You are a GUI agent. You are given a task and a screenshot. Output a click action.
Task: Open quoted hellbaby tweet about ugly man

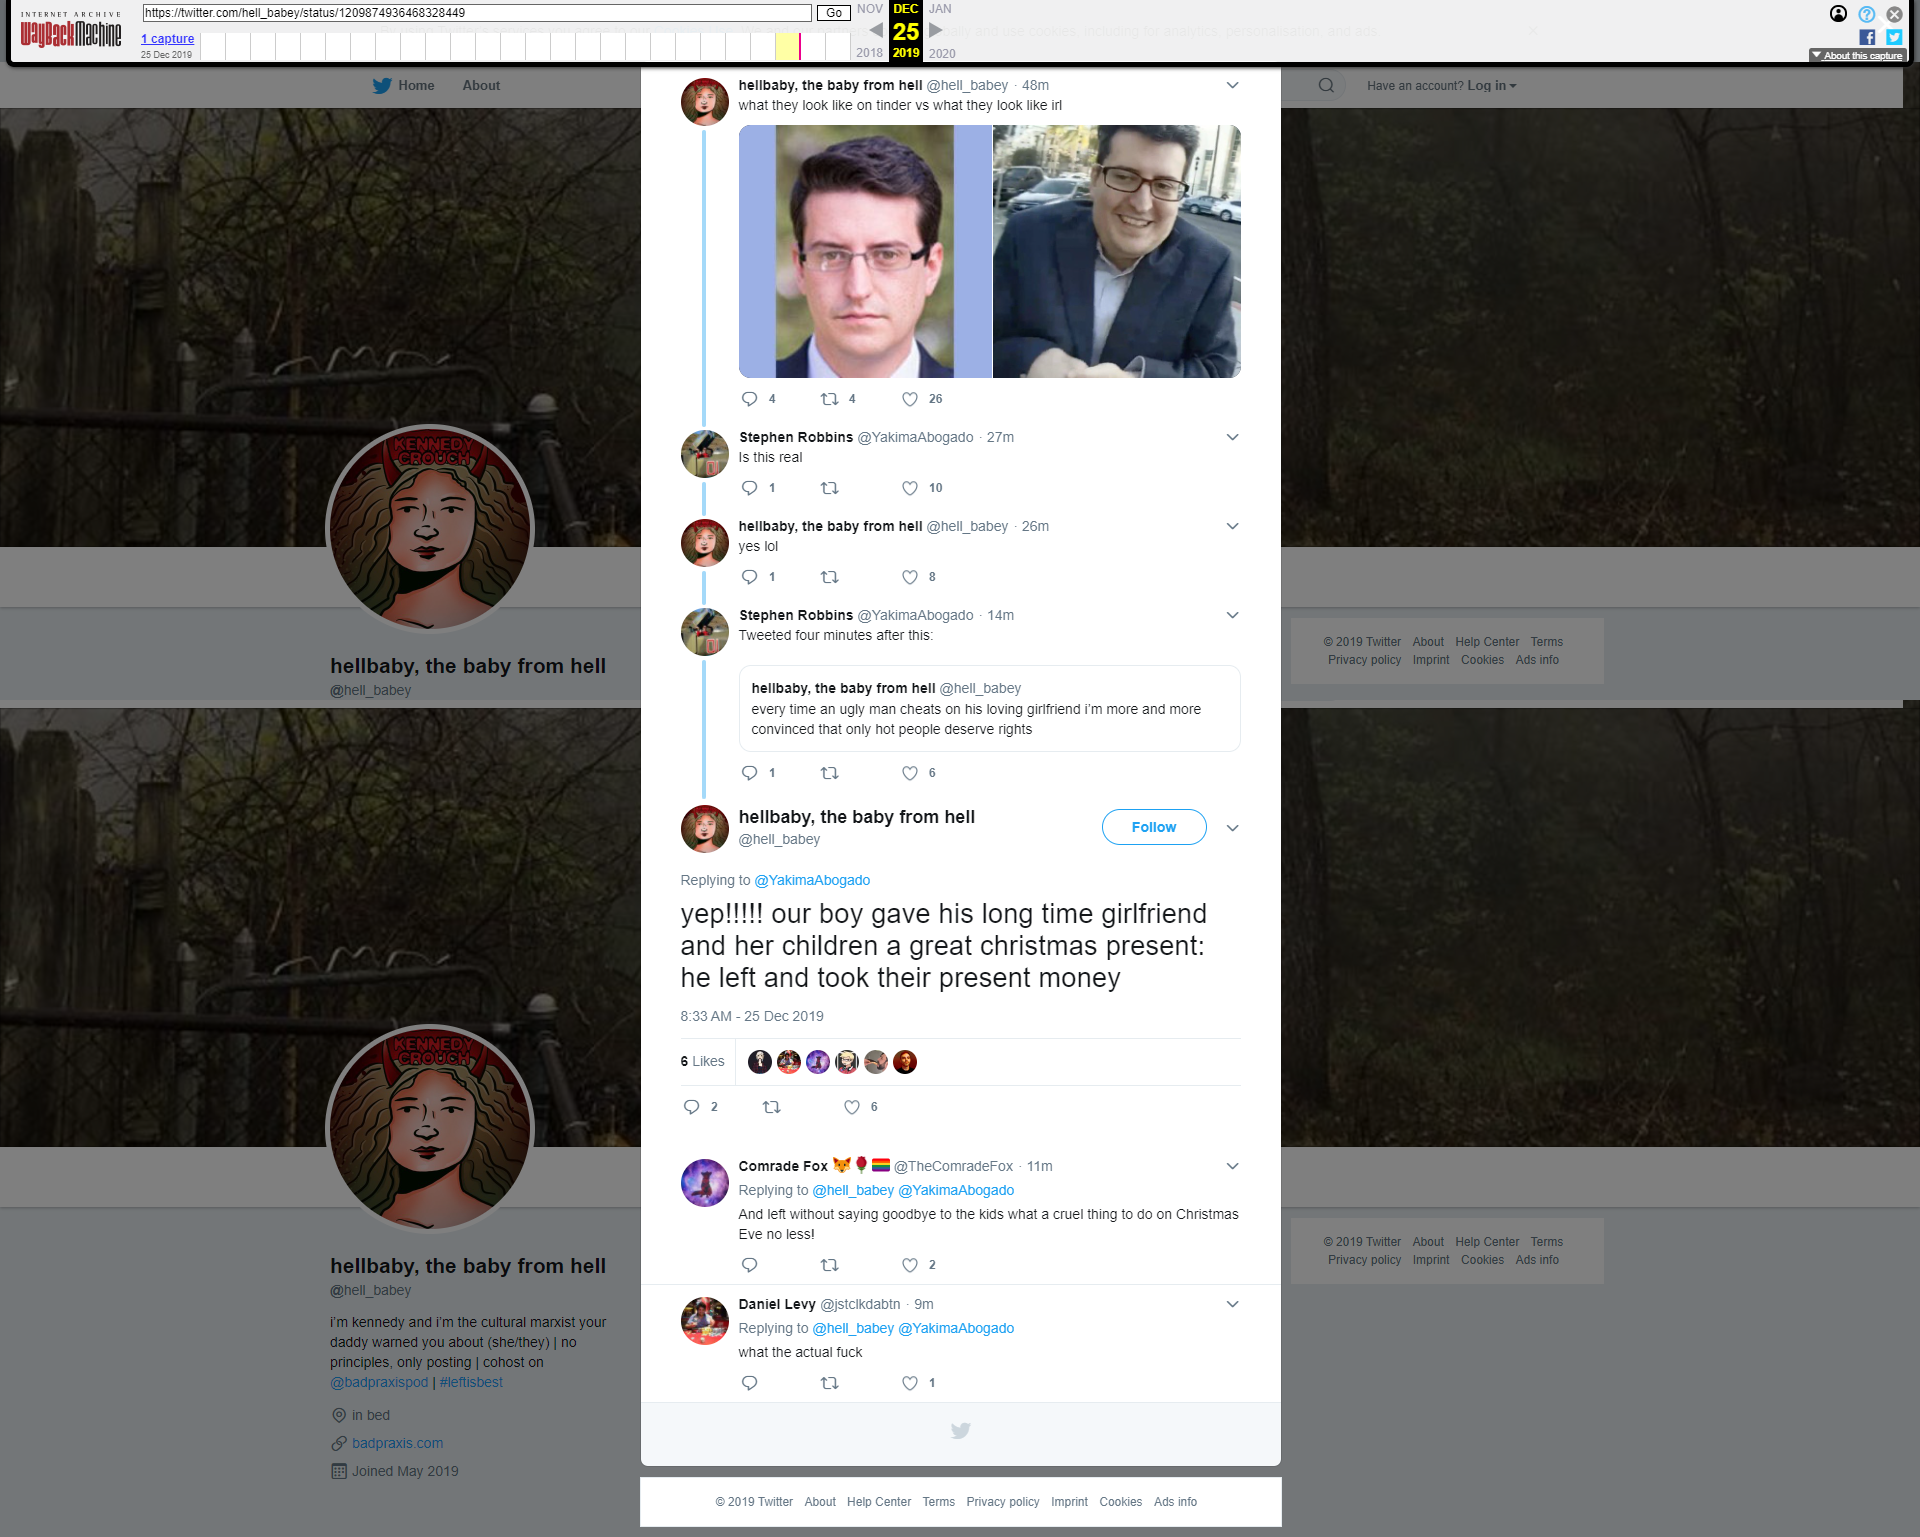(990, 709)
